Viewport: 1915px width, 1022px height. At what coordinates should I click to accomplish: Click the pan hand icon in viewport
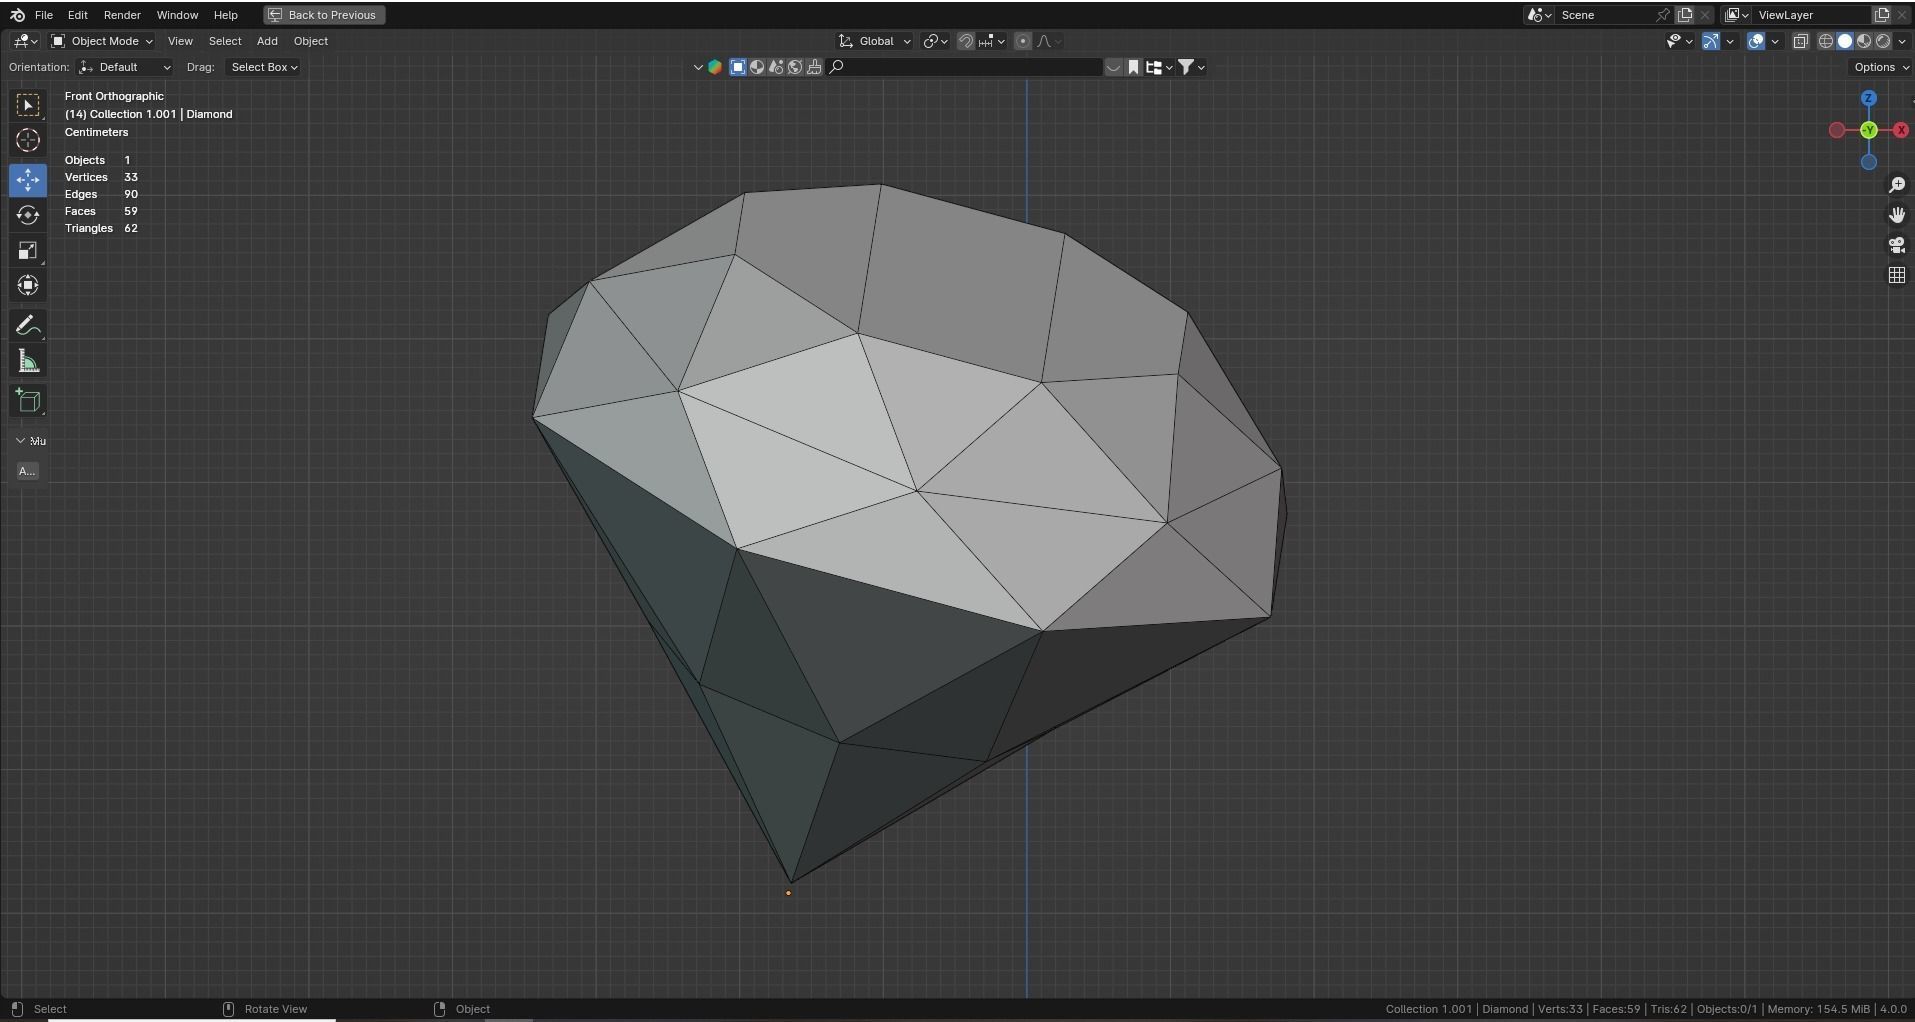[x=1897, y=215]
